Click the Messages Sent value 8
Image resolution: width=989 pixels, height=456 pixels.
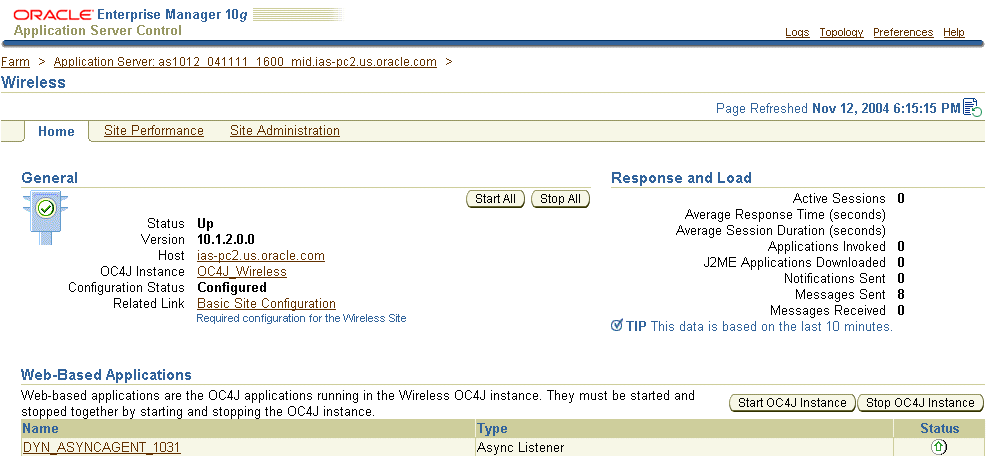(901, 295)
